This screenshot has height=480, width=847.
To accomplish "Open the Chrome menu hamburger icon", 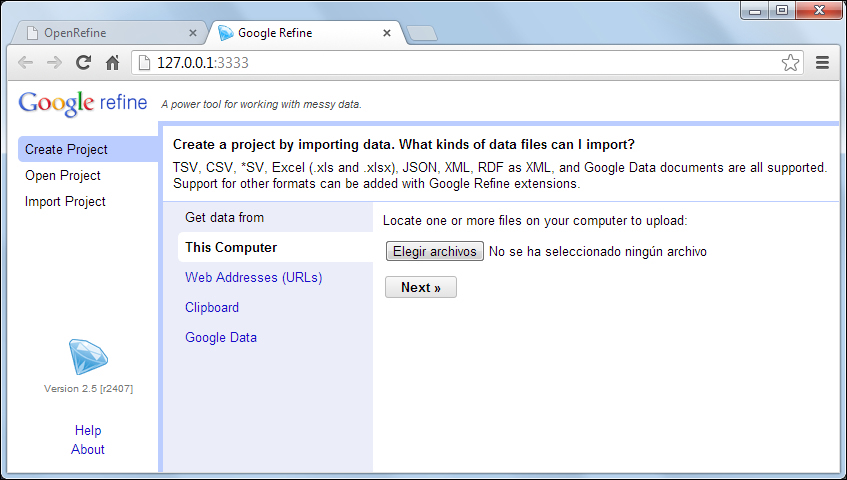I will pyautogui.click(x=822, y=63).
